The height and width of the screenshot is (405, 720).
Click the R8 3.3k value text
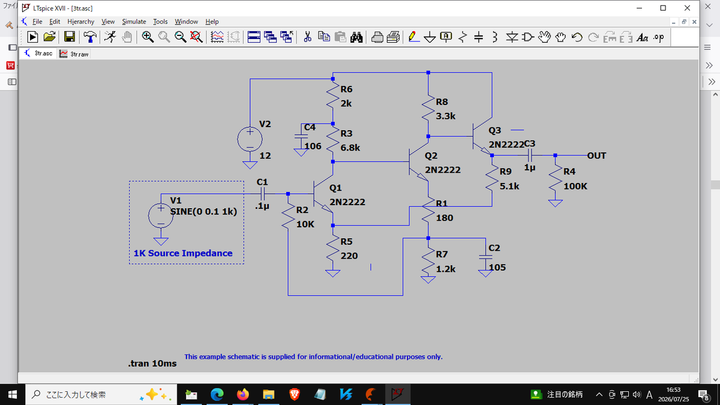pyautogui.click(x=445, y=116)
